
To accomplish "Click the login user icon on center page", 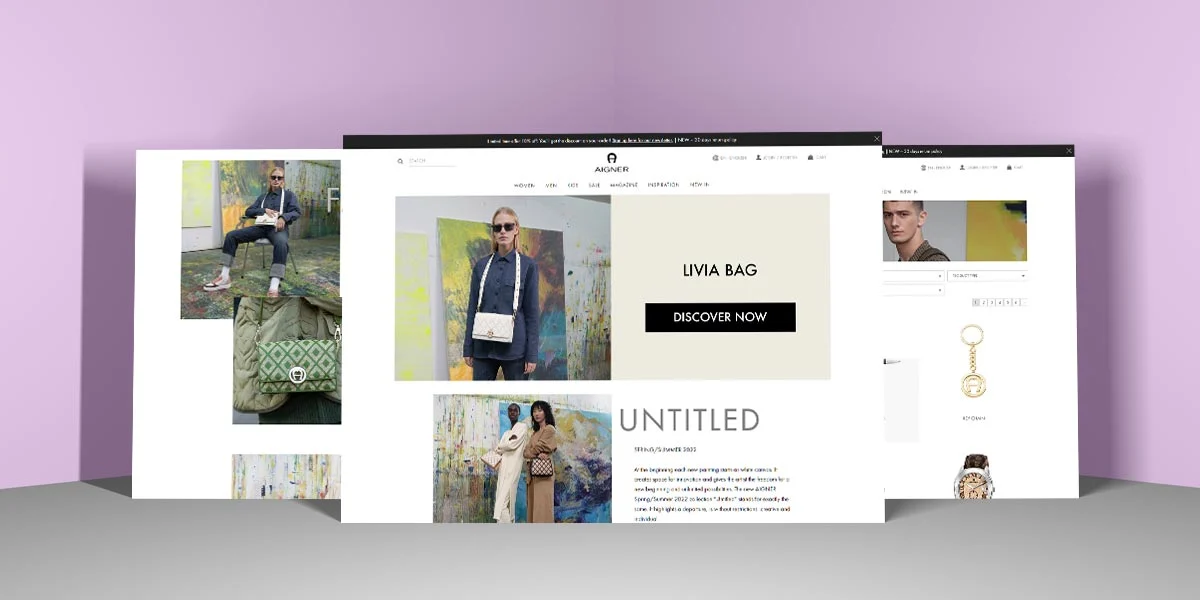I will (759, 158).
